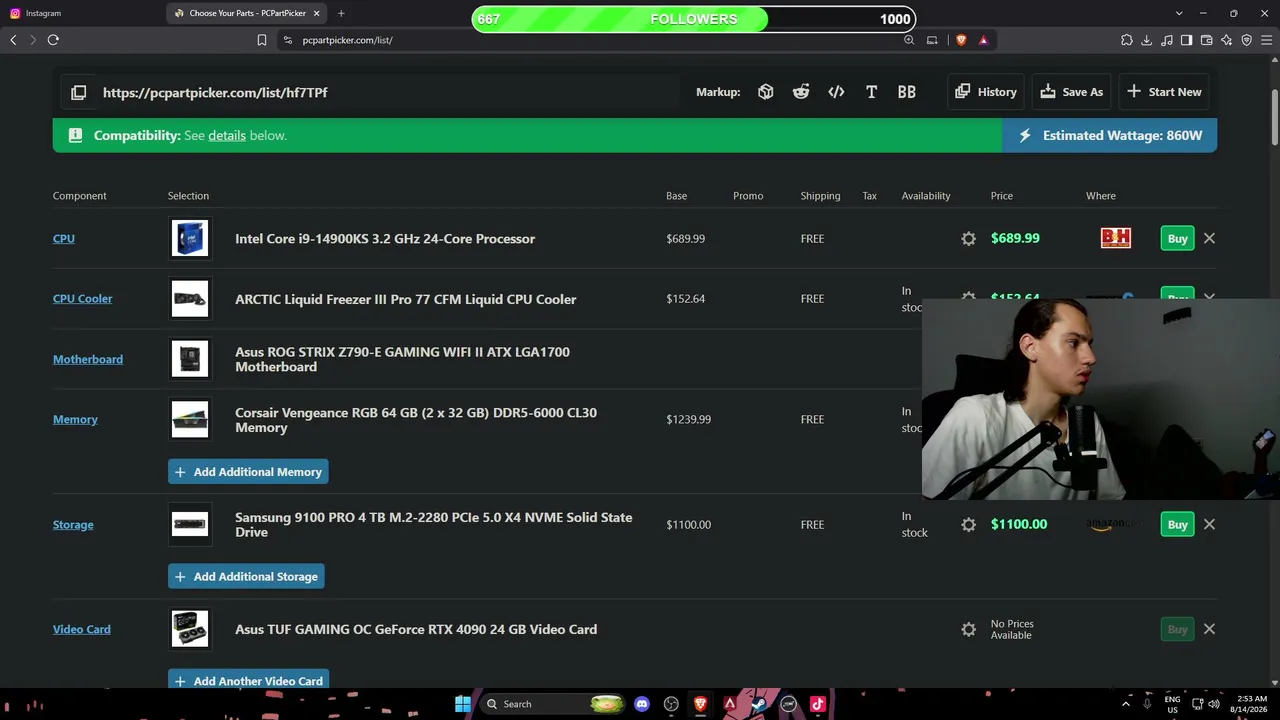
Task: Open the browser extensions puzzle icon
Action: tap(1127, 40)
